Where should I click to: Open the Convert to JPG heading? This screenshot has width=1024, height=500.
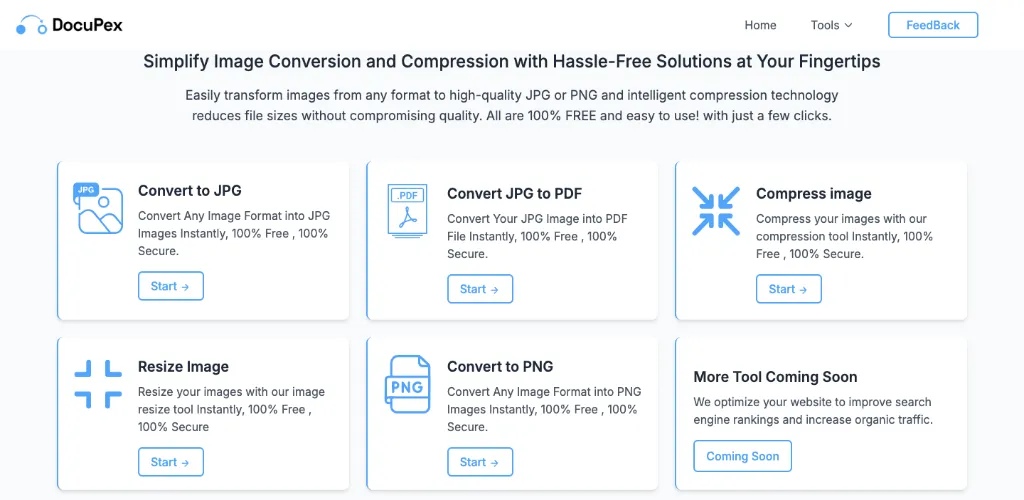pos(189,190)
